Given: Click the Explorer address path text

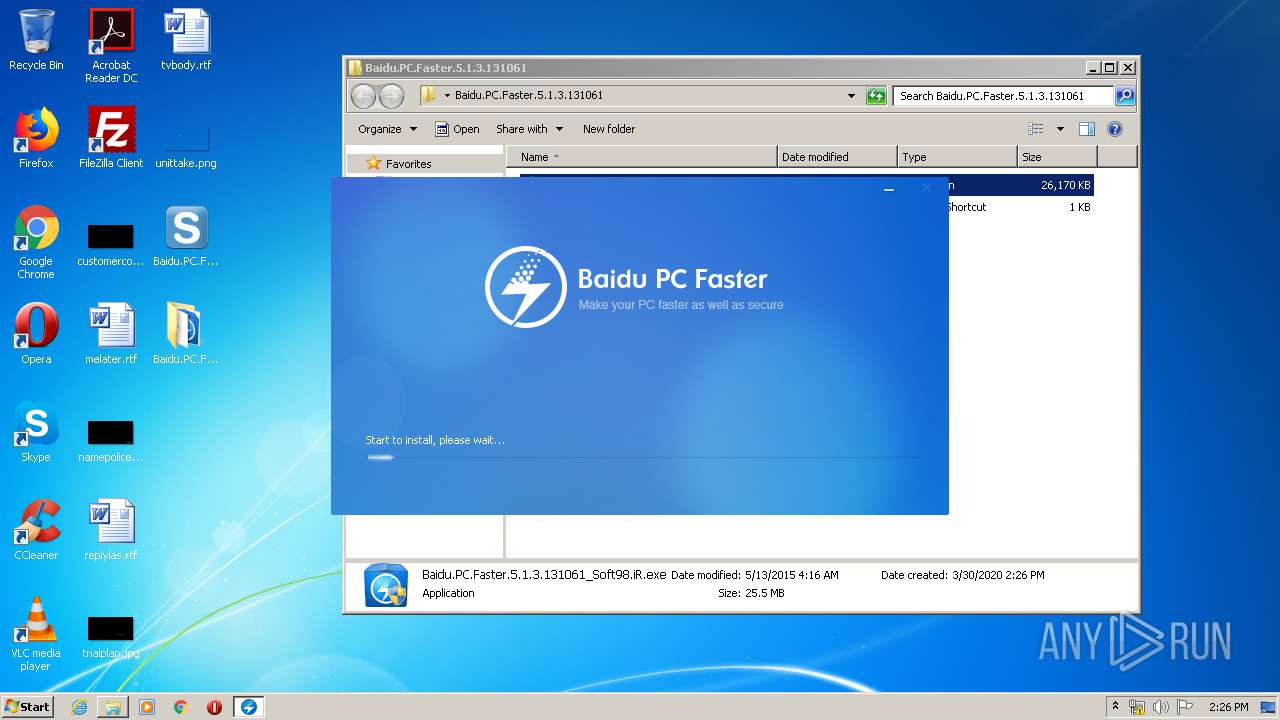Looking at the screenshot, I should coord(529,96).
